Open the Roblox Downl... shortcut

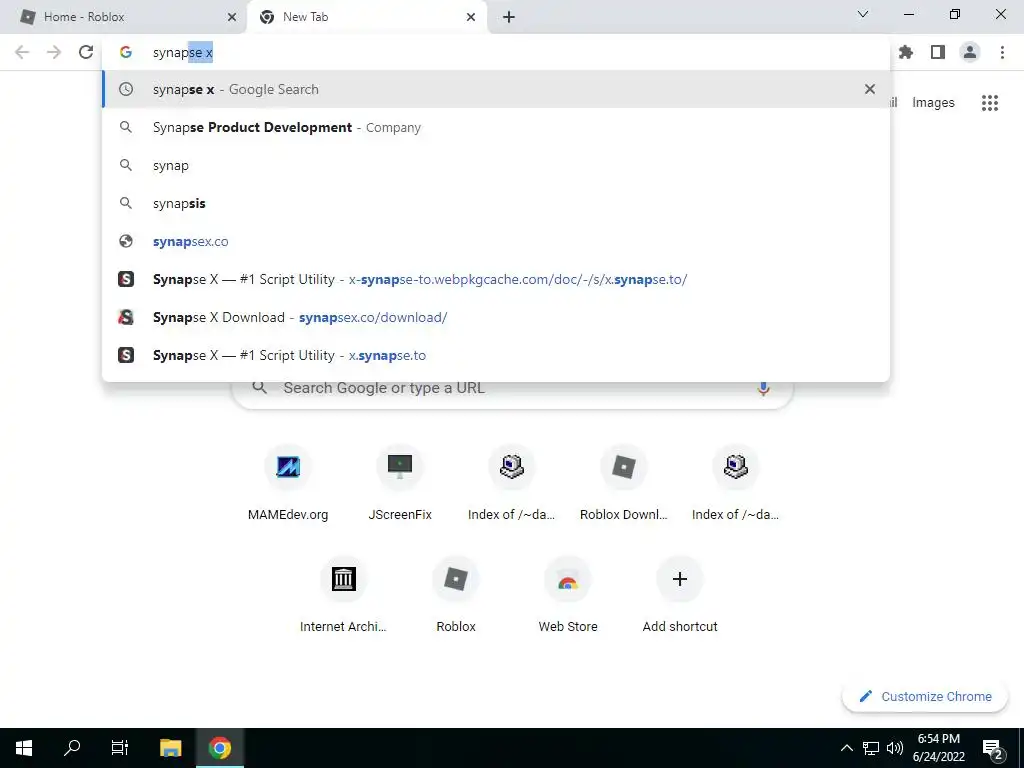(624, 484)
